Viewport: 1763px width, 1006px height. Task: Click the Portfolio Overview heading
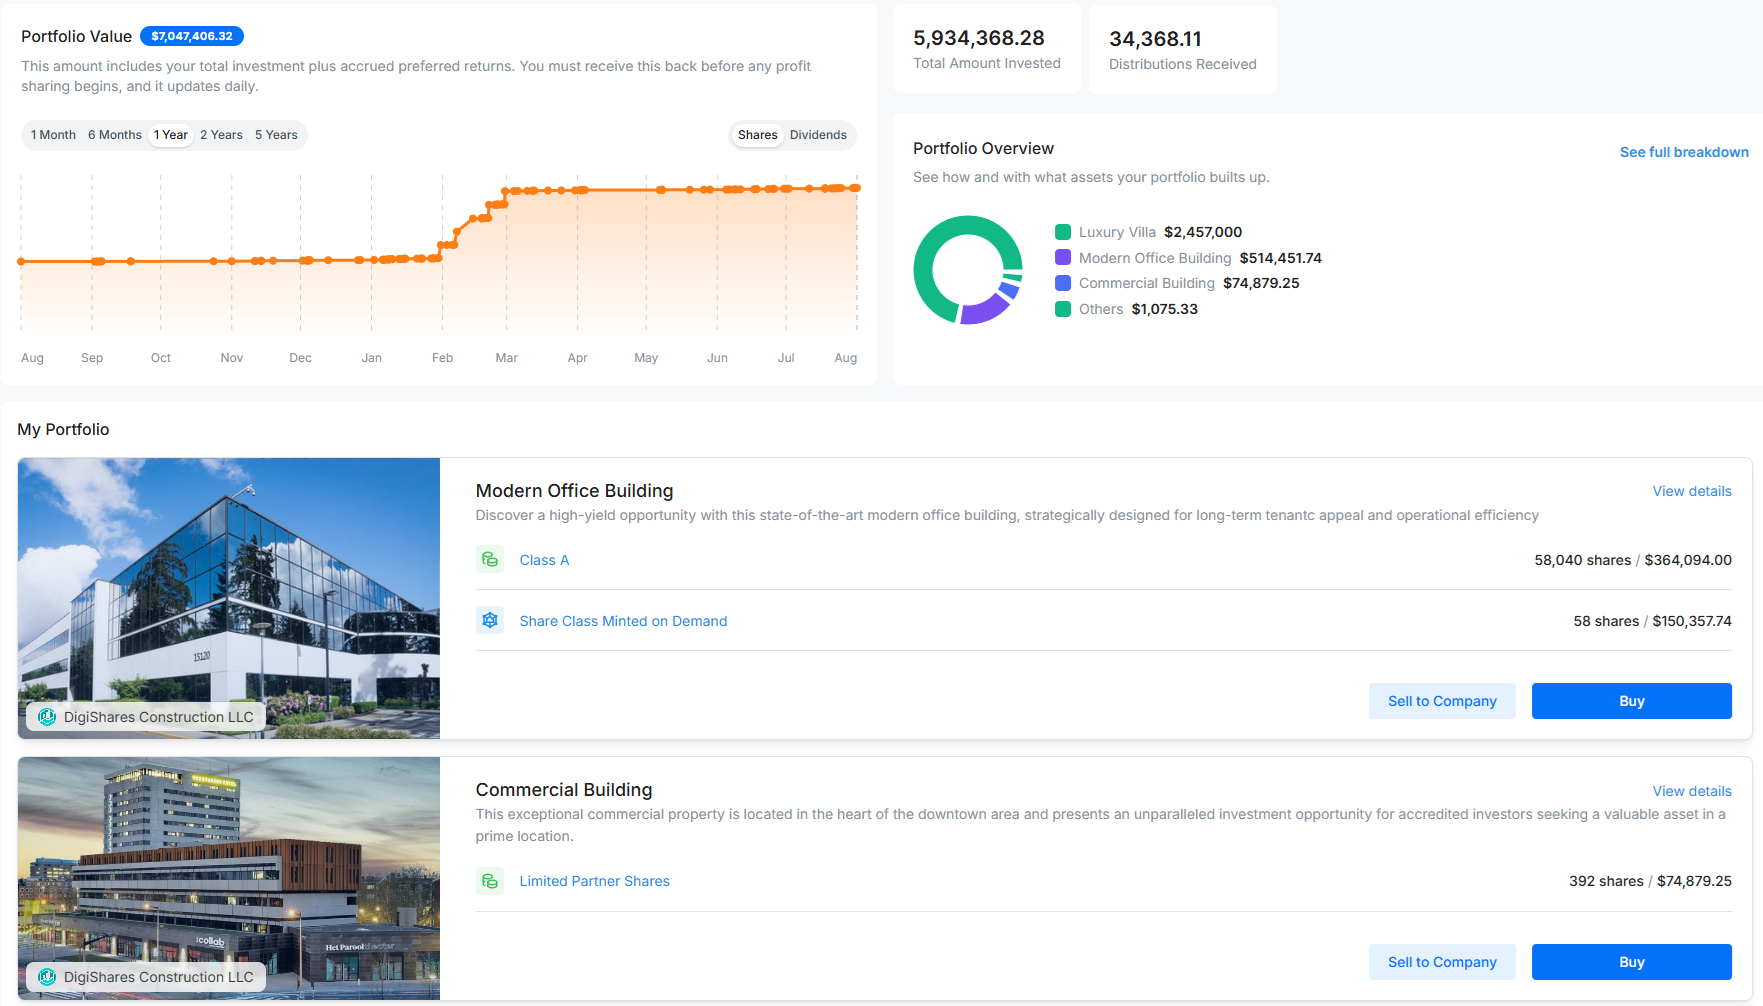pyautogui.click(x=983, y=148)
